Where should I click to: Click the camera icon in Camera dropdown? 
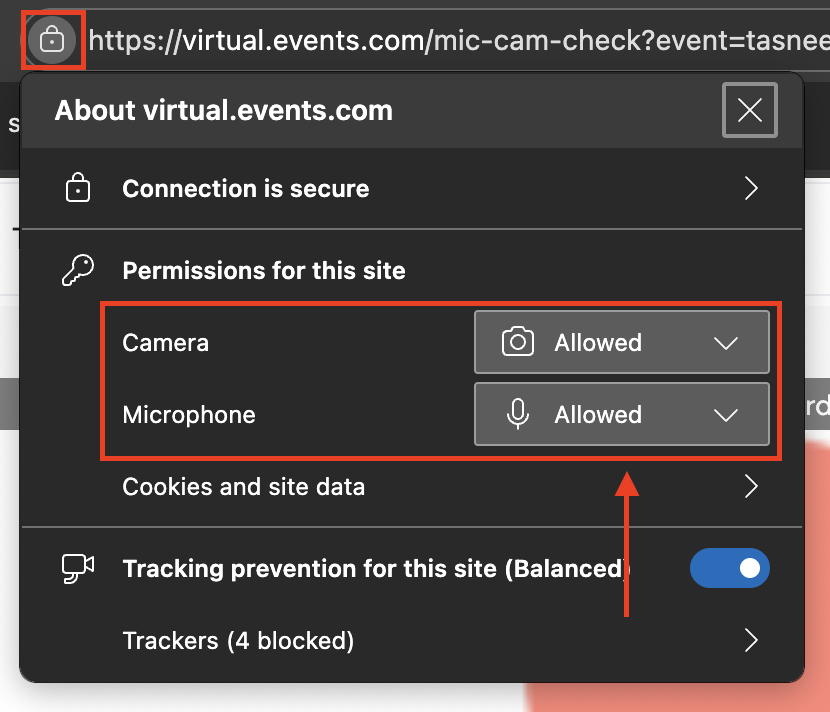pos(517,343)
